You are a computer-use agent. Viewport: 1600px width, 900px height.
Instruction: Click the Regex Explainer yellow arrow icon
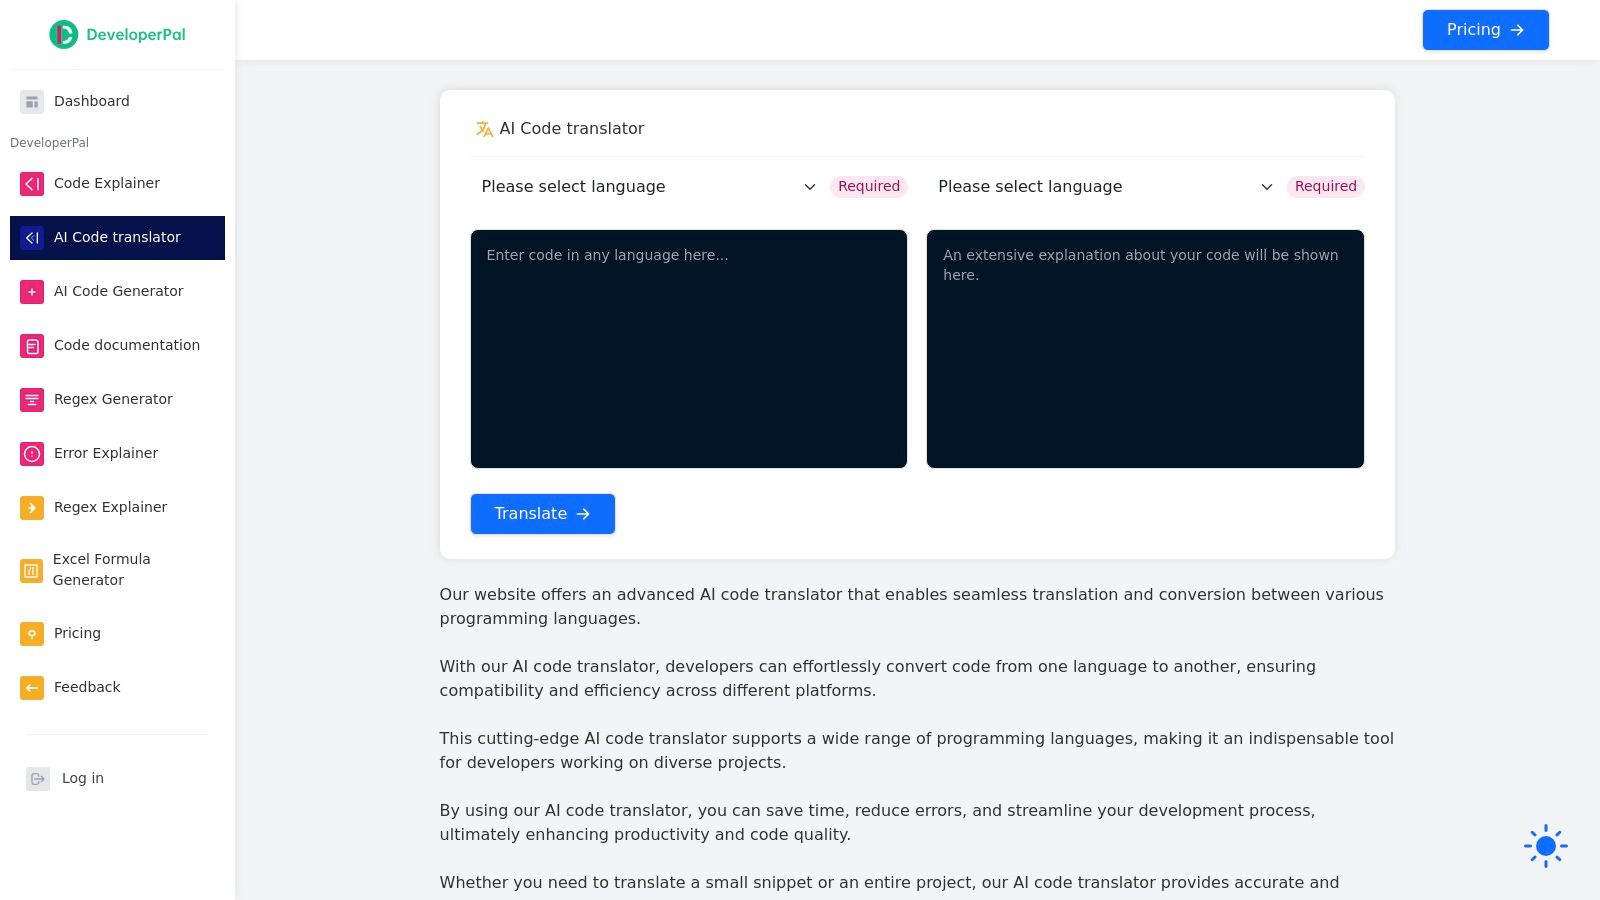32,507
